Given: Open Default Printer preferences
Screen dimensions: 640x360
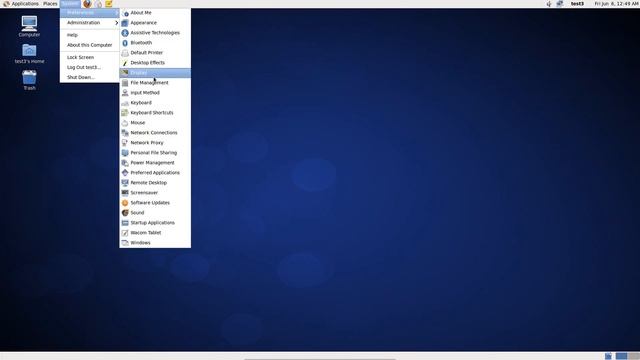Looking at the screenshot, I should [x=155, y=53].
